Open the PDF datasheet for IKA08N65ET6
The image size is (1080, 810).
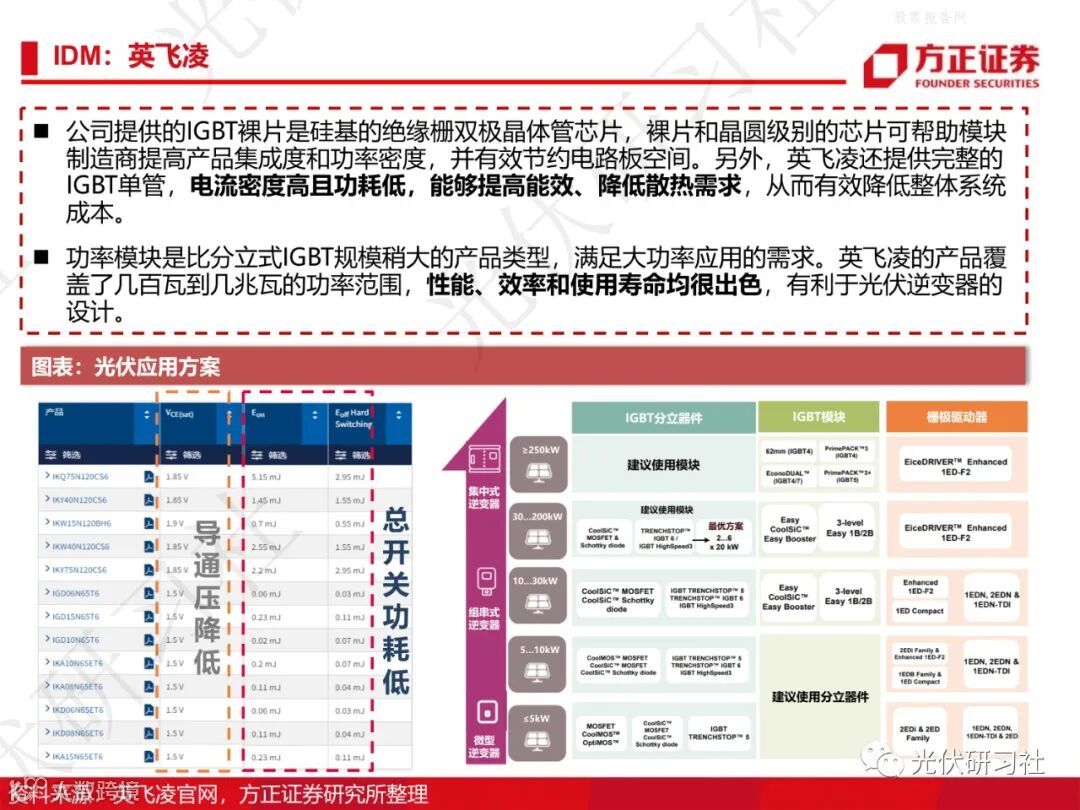pos(149,687)
